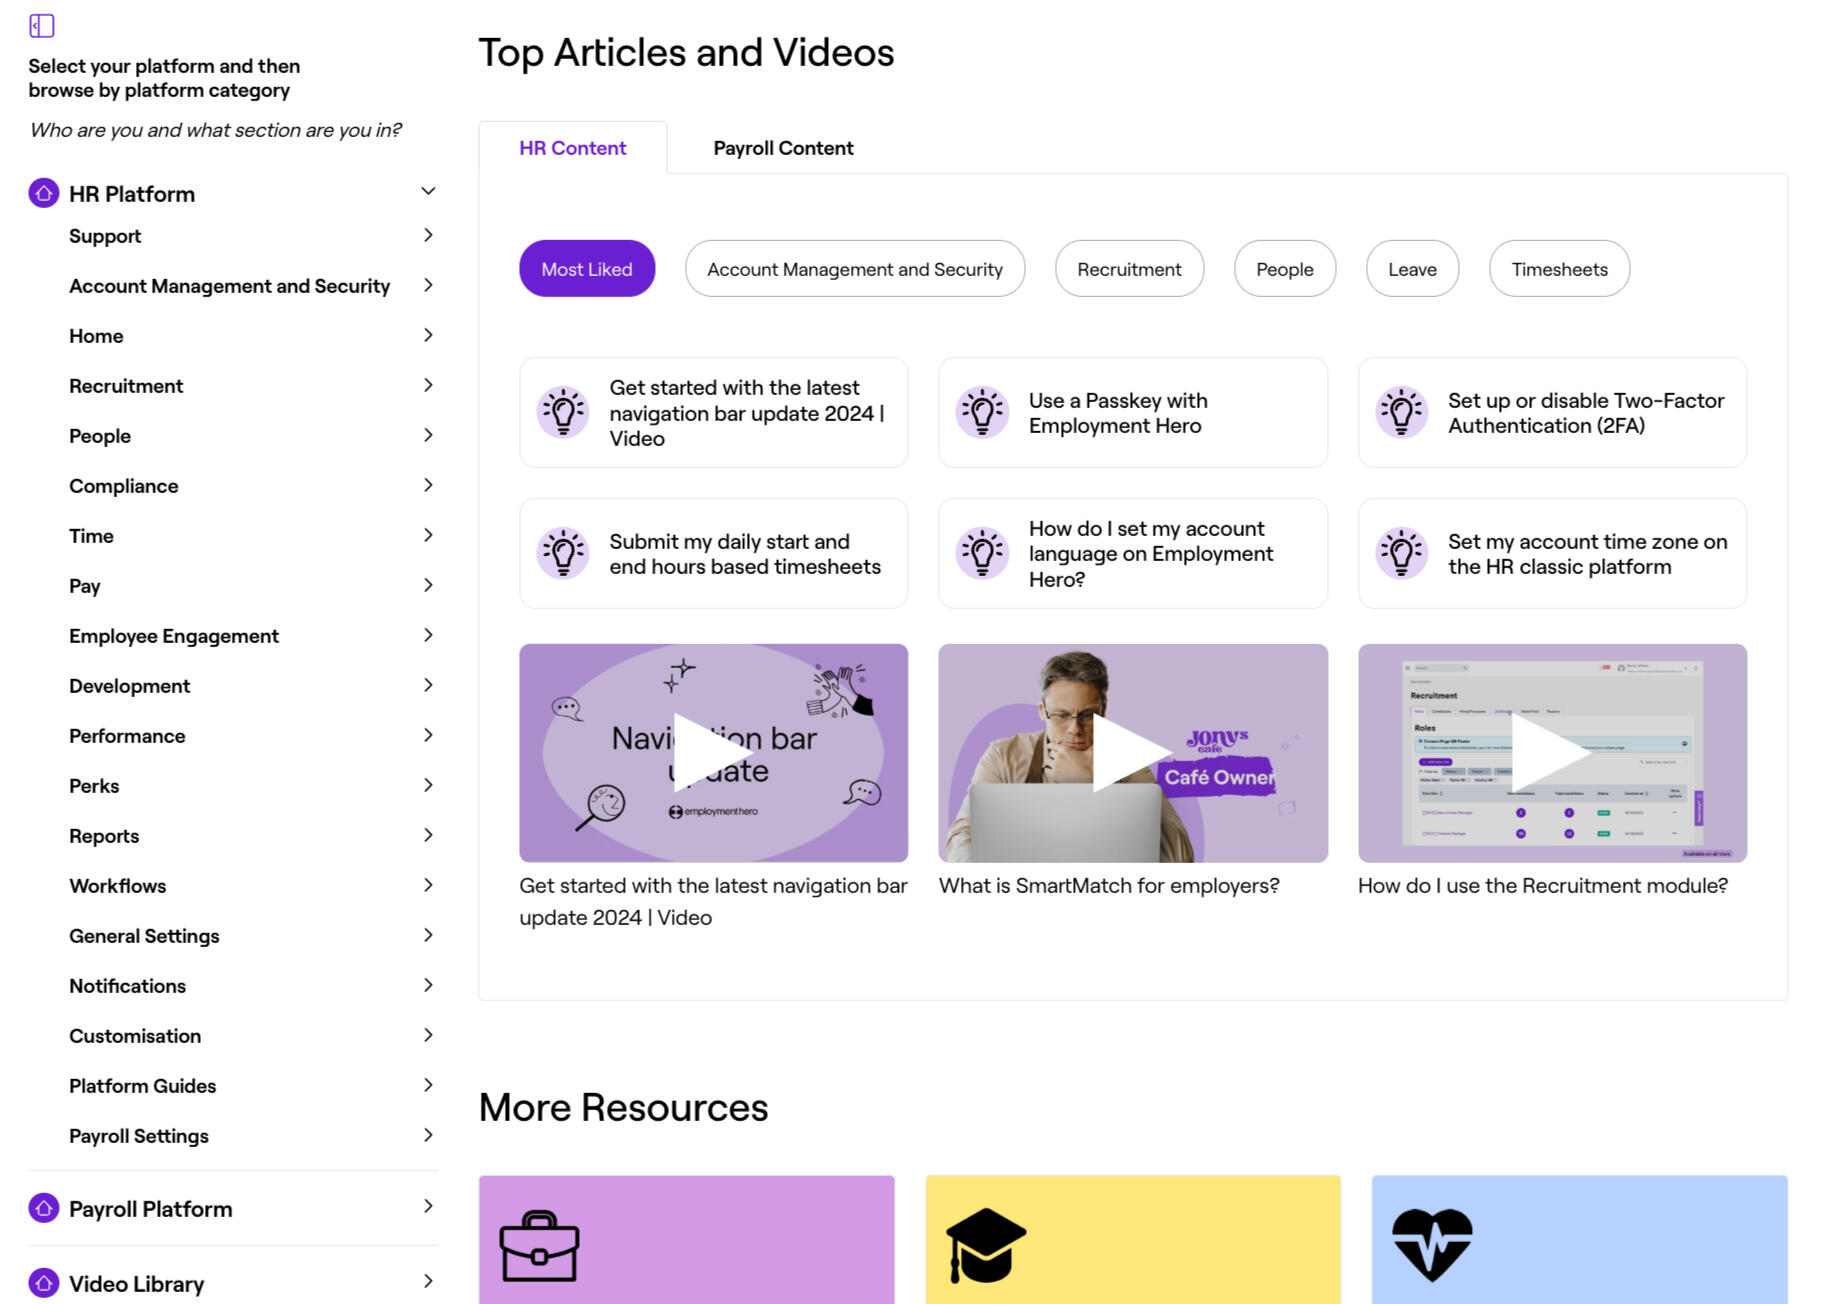
Task: Open the account time zone article
Action: (1586, 554)
